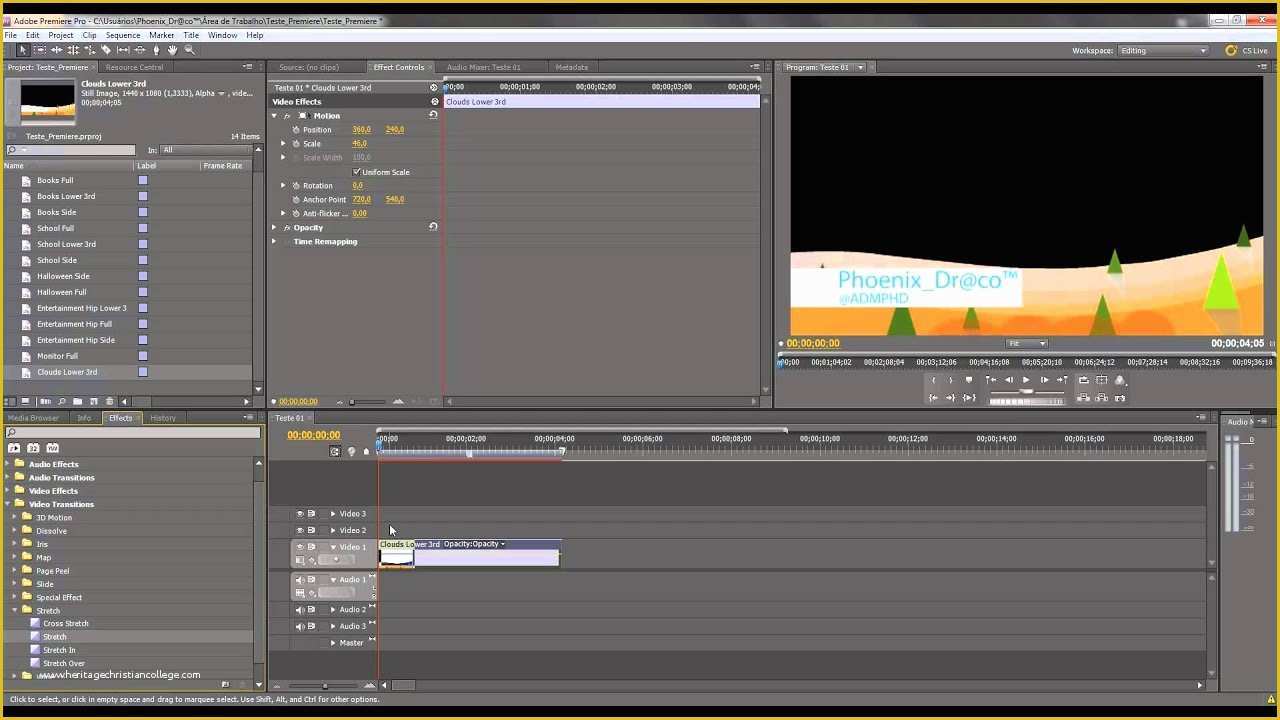Select the Rolling Edit tool

coord(73,50)
